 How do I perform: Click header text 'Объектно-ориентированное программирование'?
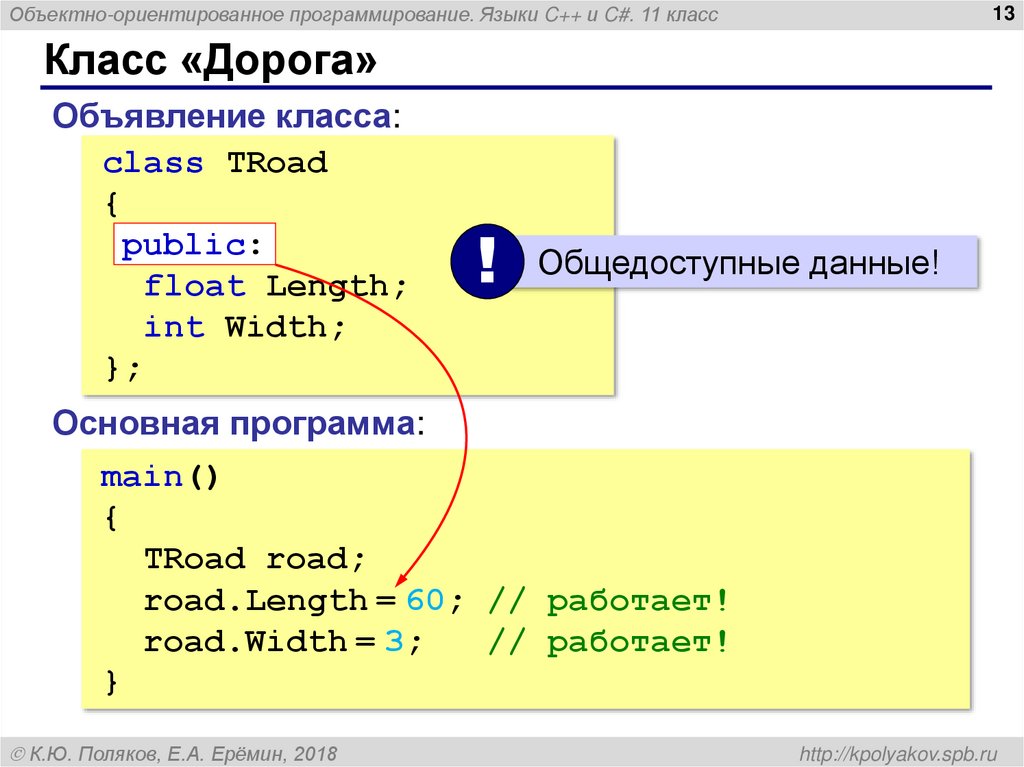[x=240, y=14]
